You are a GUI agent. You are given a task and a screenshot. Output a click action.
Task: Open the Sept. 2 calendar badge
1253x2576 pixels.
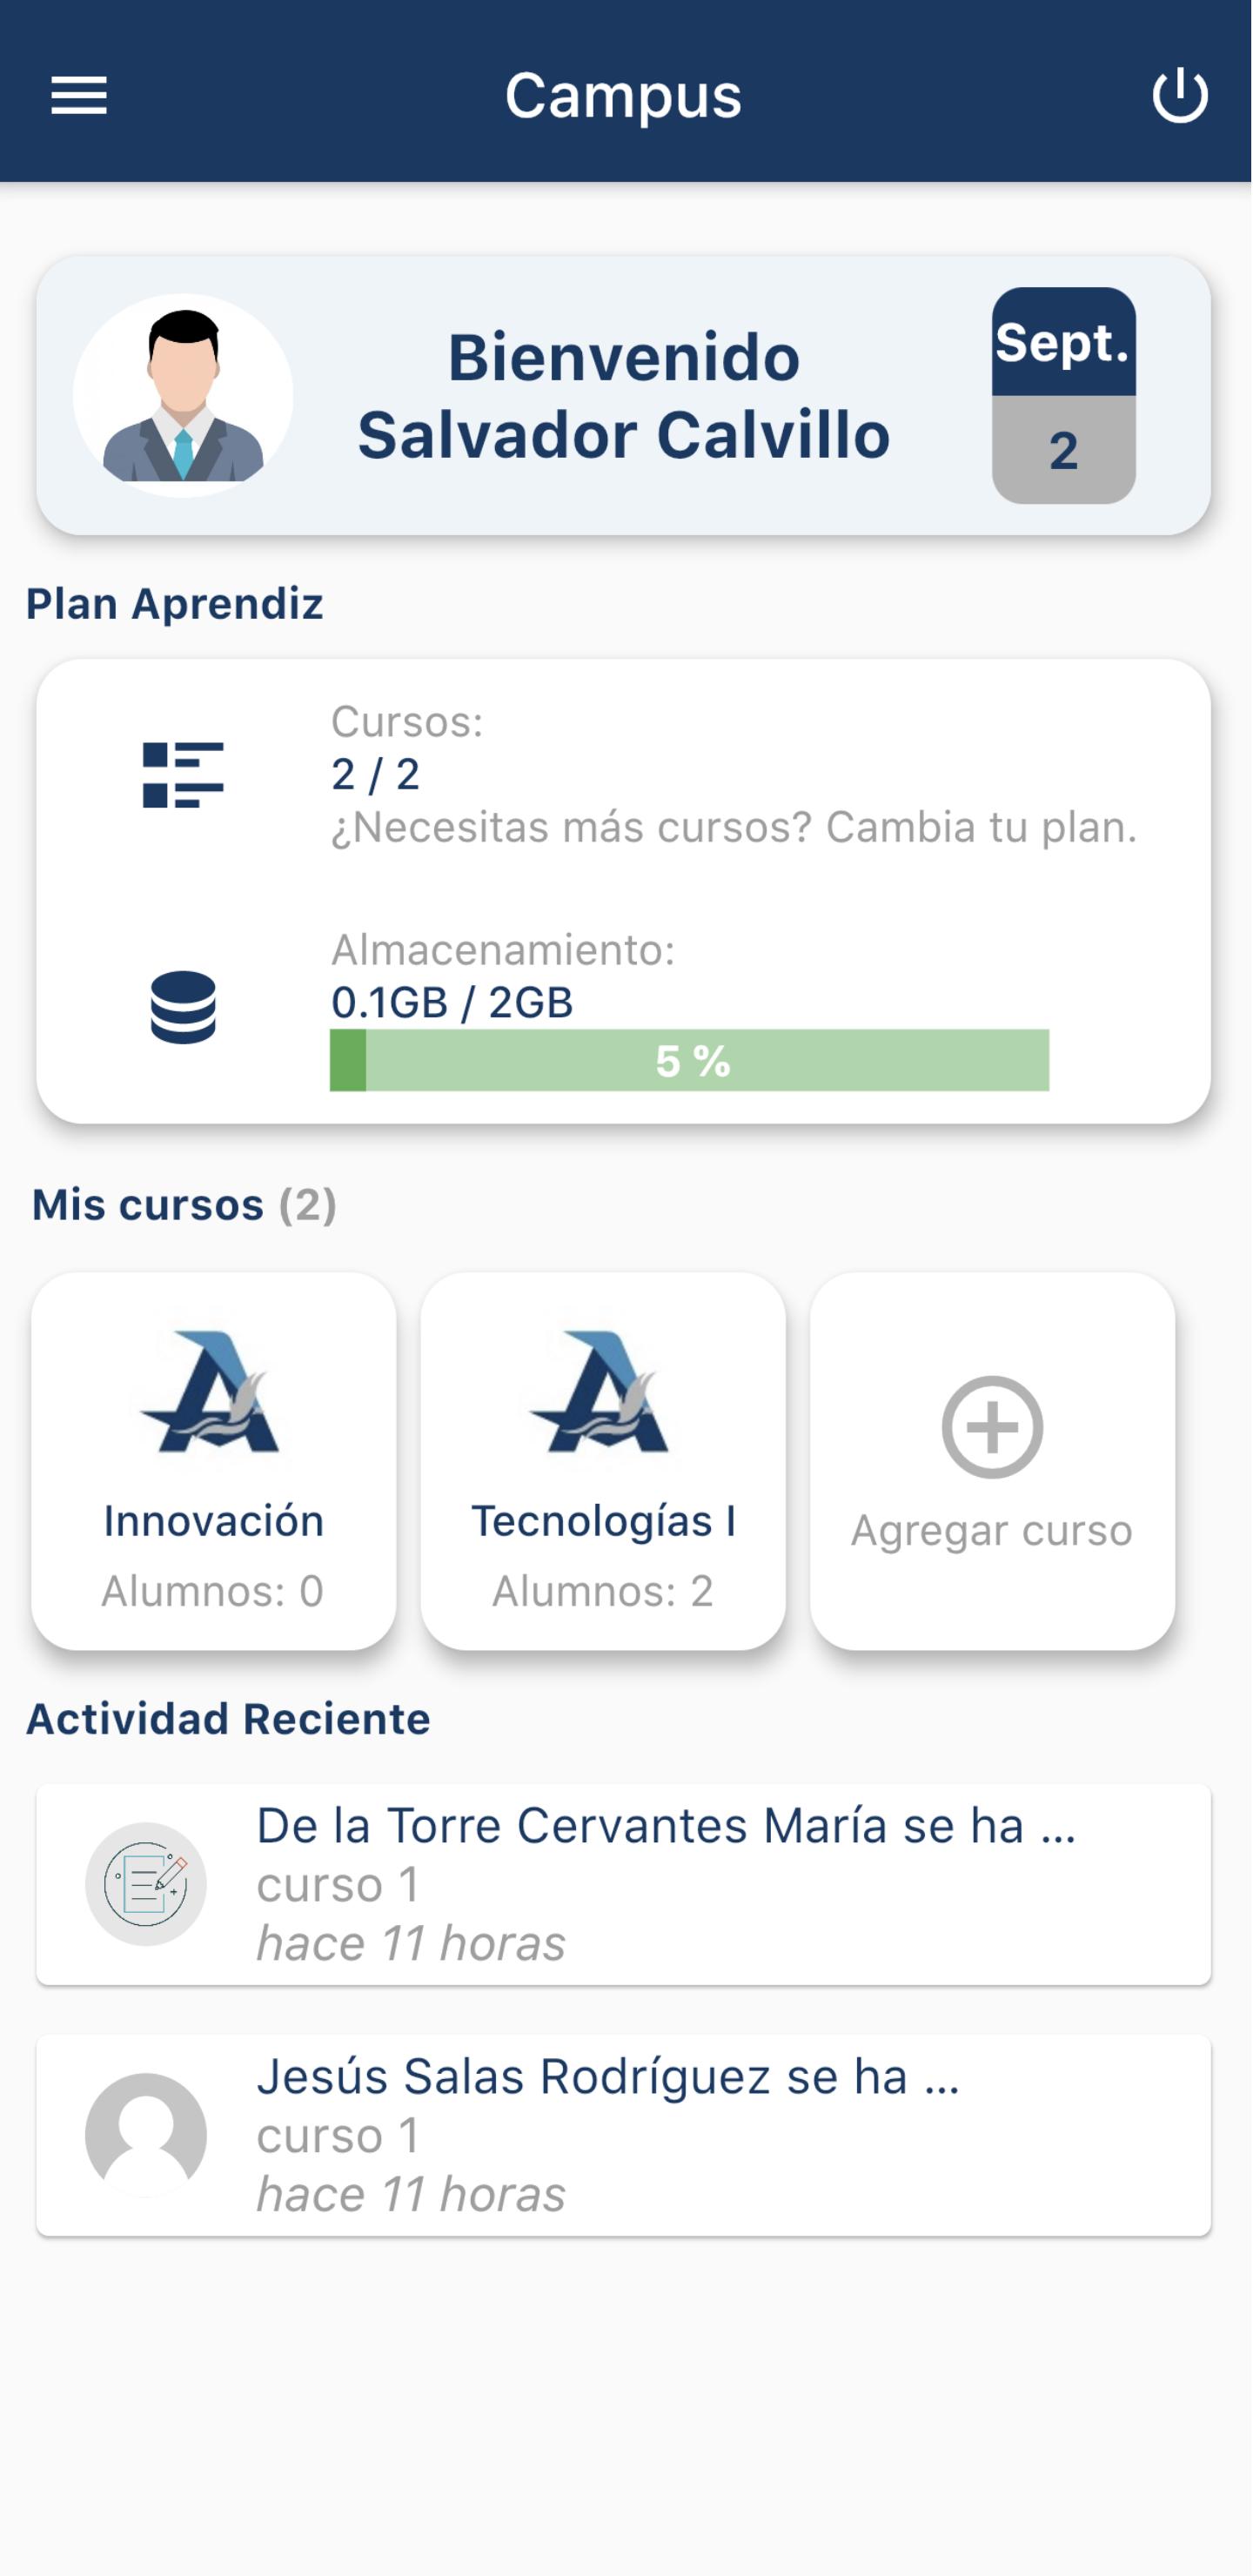pyautogui.click(x=1064, y=396)
